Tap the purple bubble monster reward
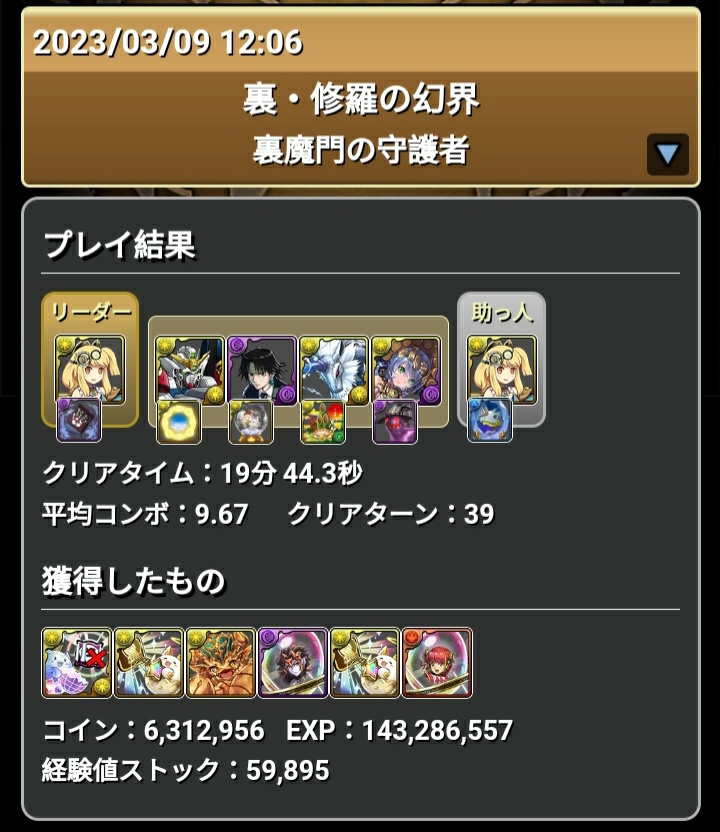 pos(293,663)
